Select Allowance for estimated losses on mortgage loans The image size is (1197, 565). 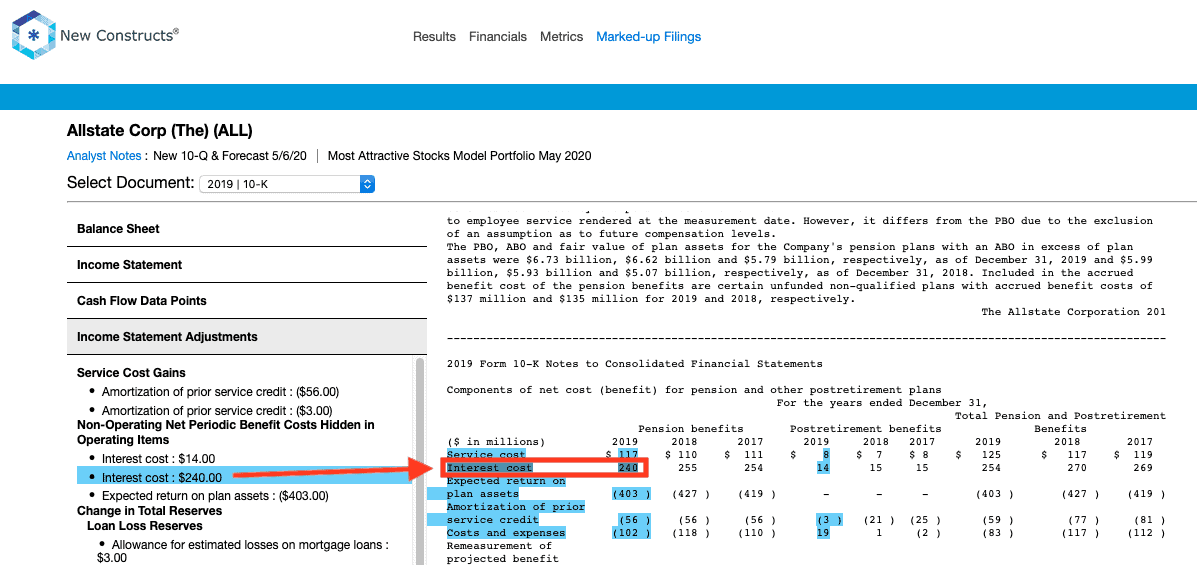pyautogui.click(x=244, y=552)
